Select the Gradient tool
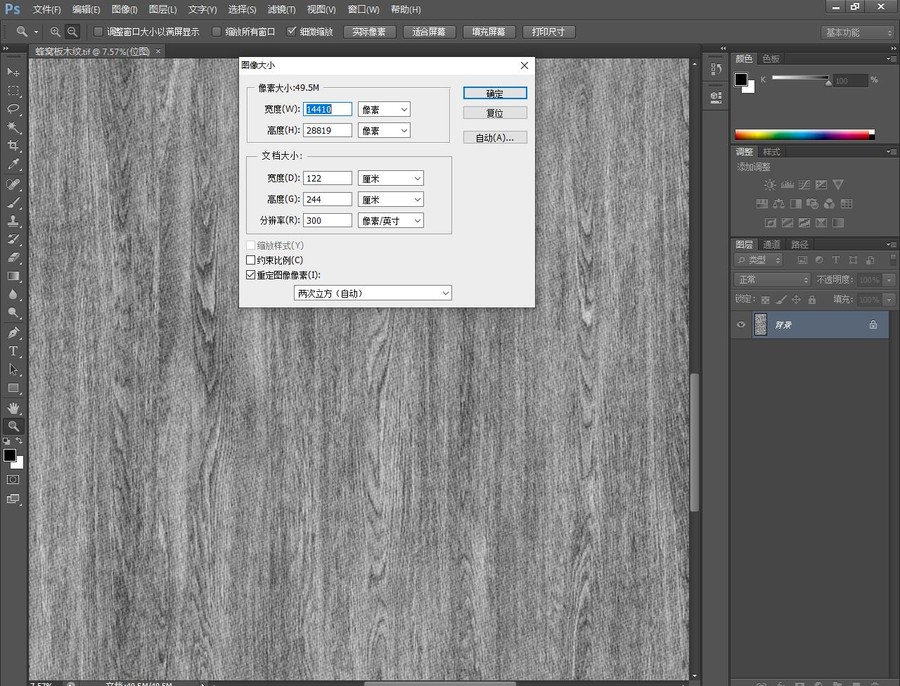 click(x=13, y=276)
